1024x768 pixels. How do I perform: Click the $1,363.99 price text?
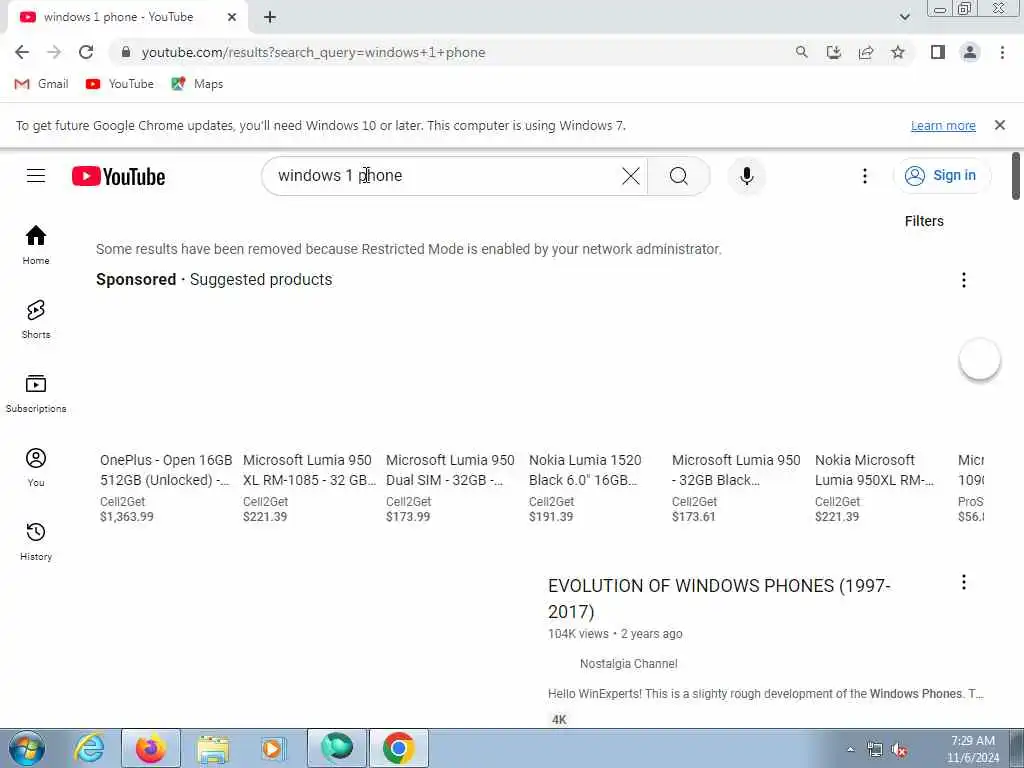click(127, 517)
